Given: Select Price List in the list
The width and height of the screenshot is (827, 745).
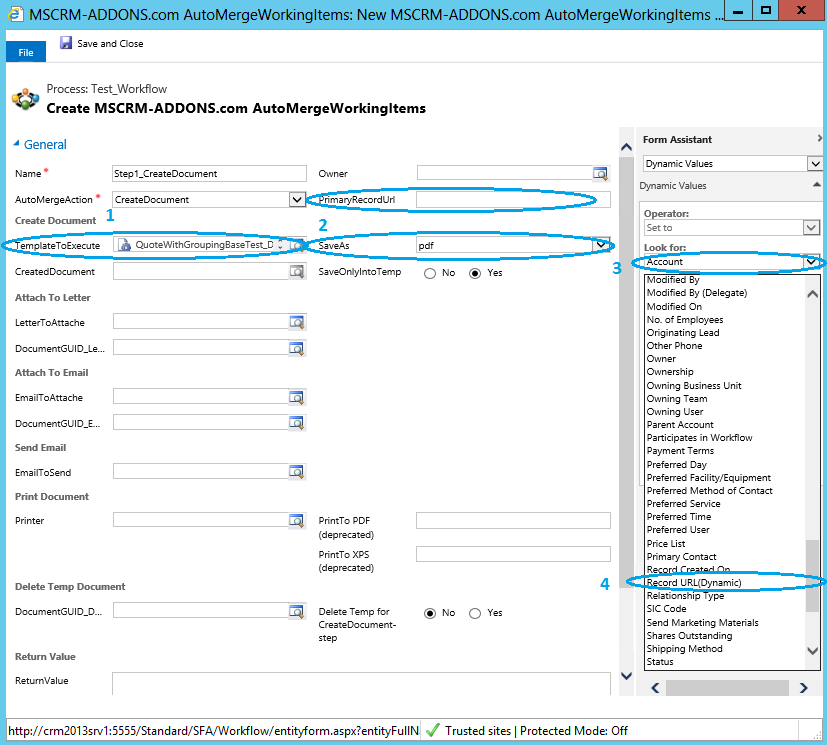Looking at the screenshot, I should coord(666,544).
